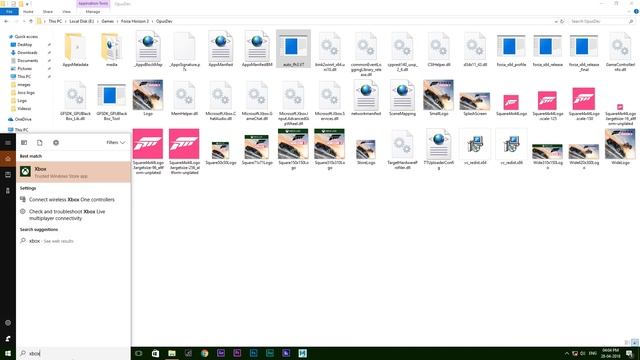Open Microsoft Store from the taskbar
This screenshot has height=360, width=640.
pyautogui.click(x=156, y=353)
